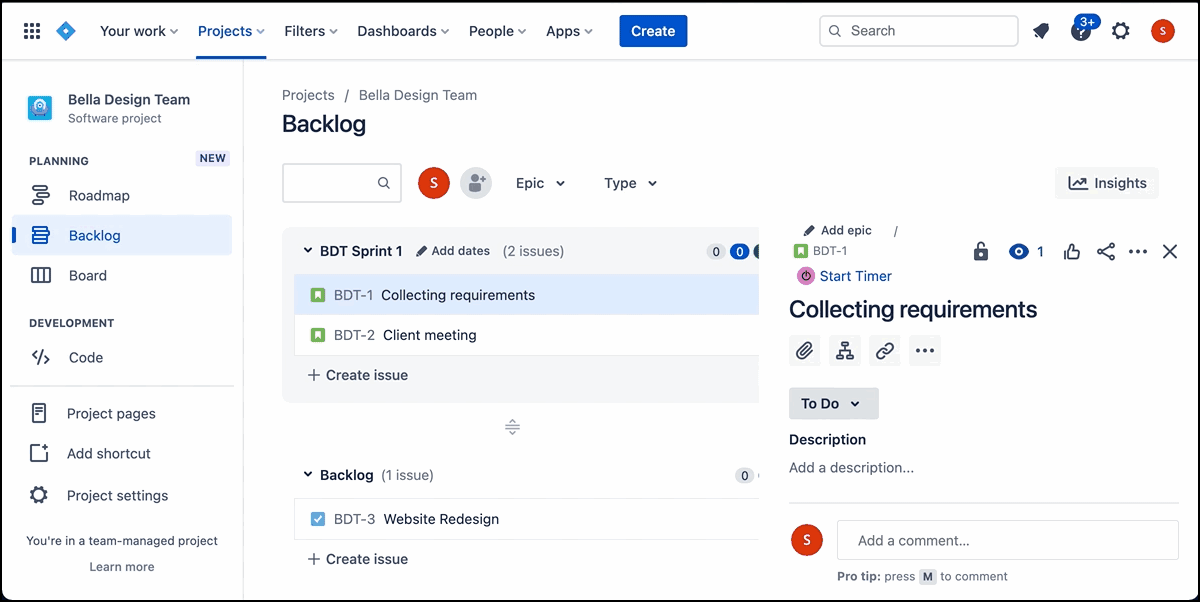This screenshot has width=1200, height=602.
Task: Click the attach file paperclip icon
Action: [804, 350]
